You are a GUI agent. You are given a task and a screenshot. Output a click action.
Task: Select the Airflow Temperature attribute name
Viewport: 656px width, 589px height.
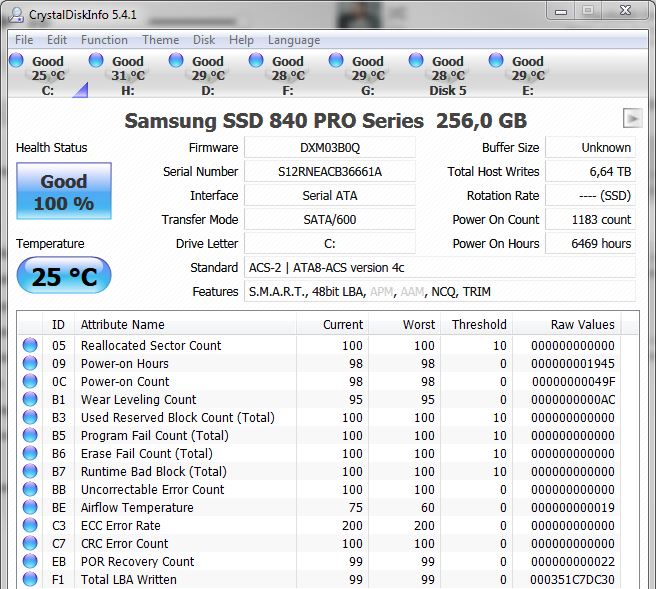[137, 507]
